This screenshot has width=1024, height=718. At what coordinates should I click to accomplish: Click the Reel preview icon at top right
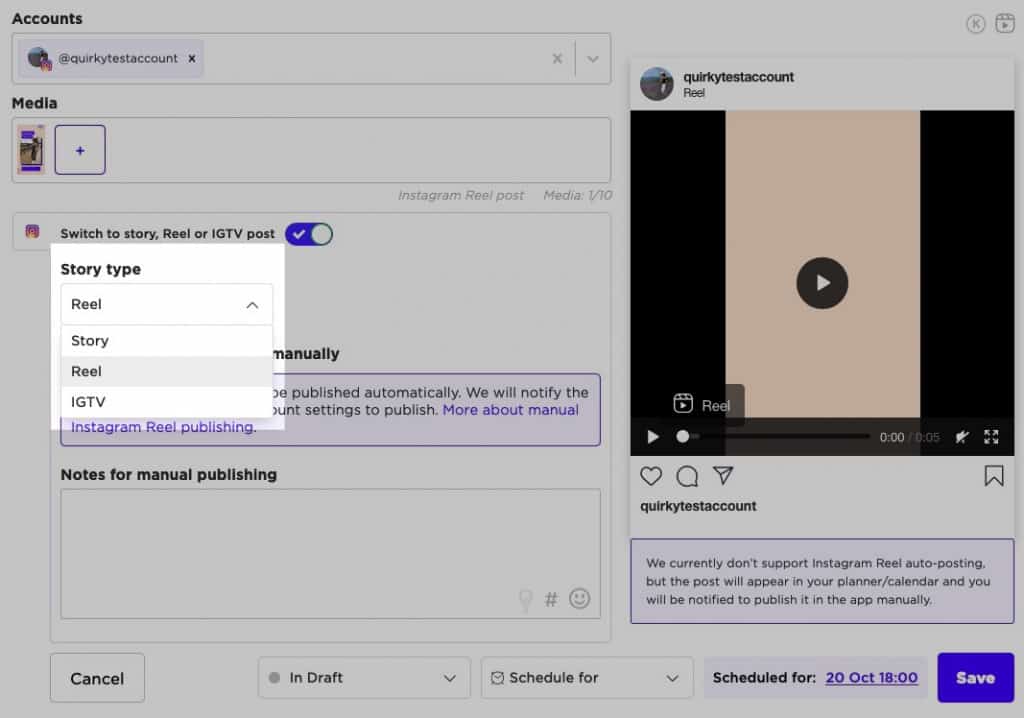pyautogui.click(x=1004, y=24)
